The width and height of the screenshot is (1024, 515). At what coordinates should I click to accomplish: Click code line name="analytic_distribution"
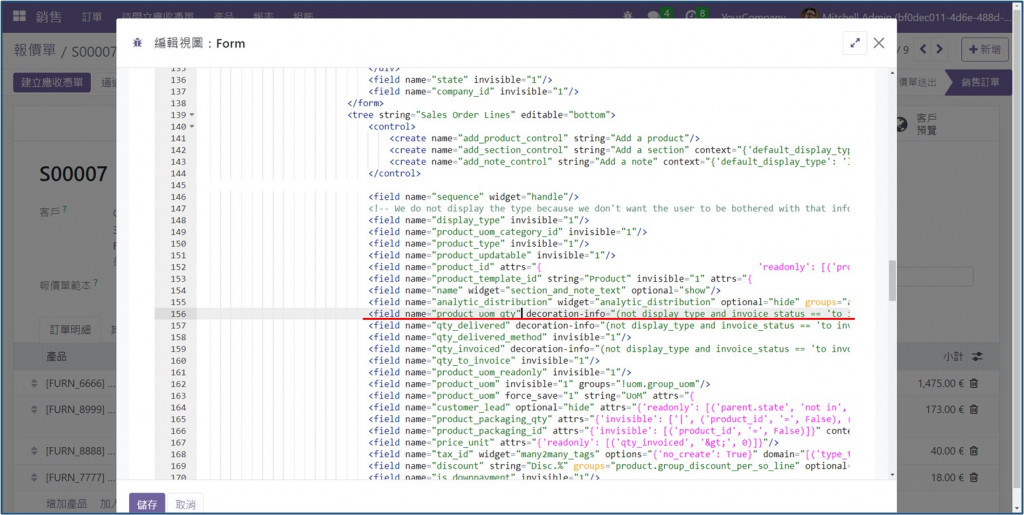pyautogui.click(x=609, y=302)
